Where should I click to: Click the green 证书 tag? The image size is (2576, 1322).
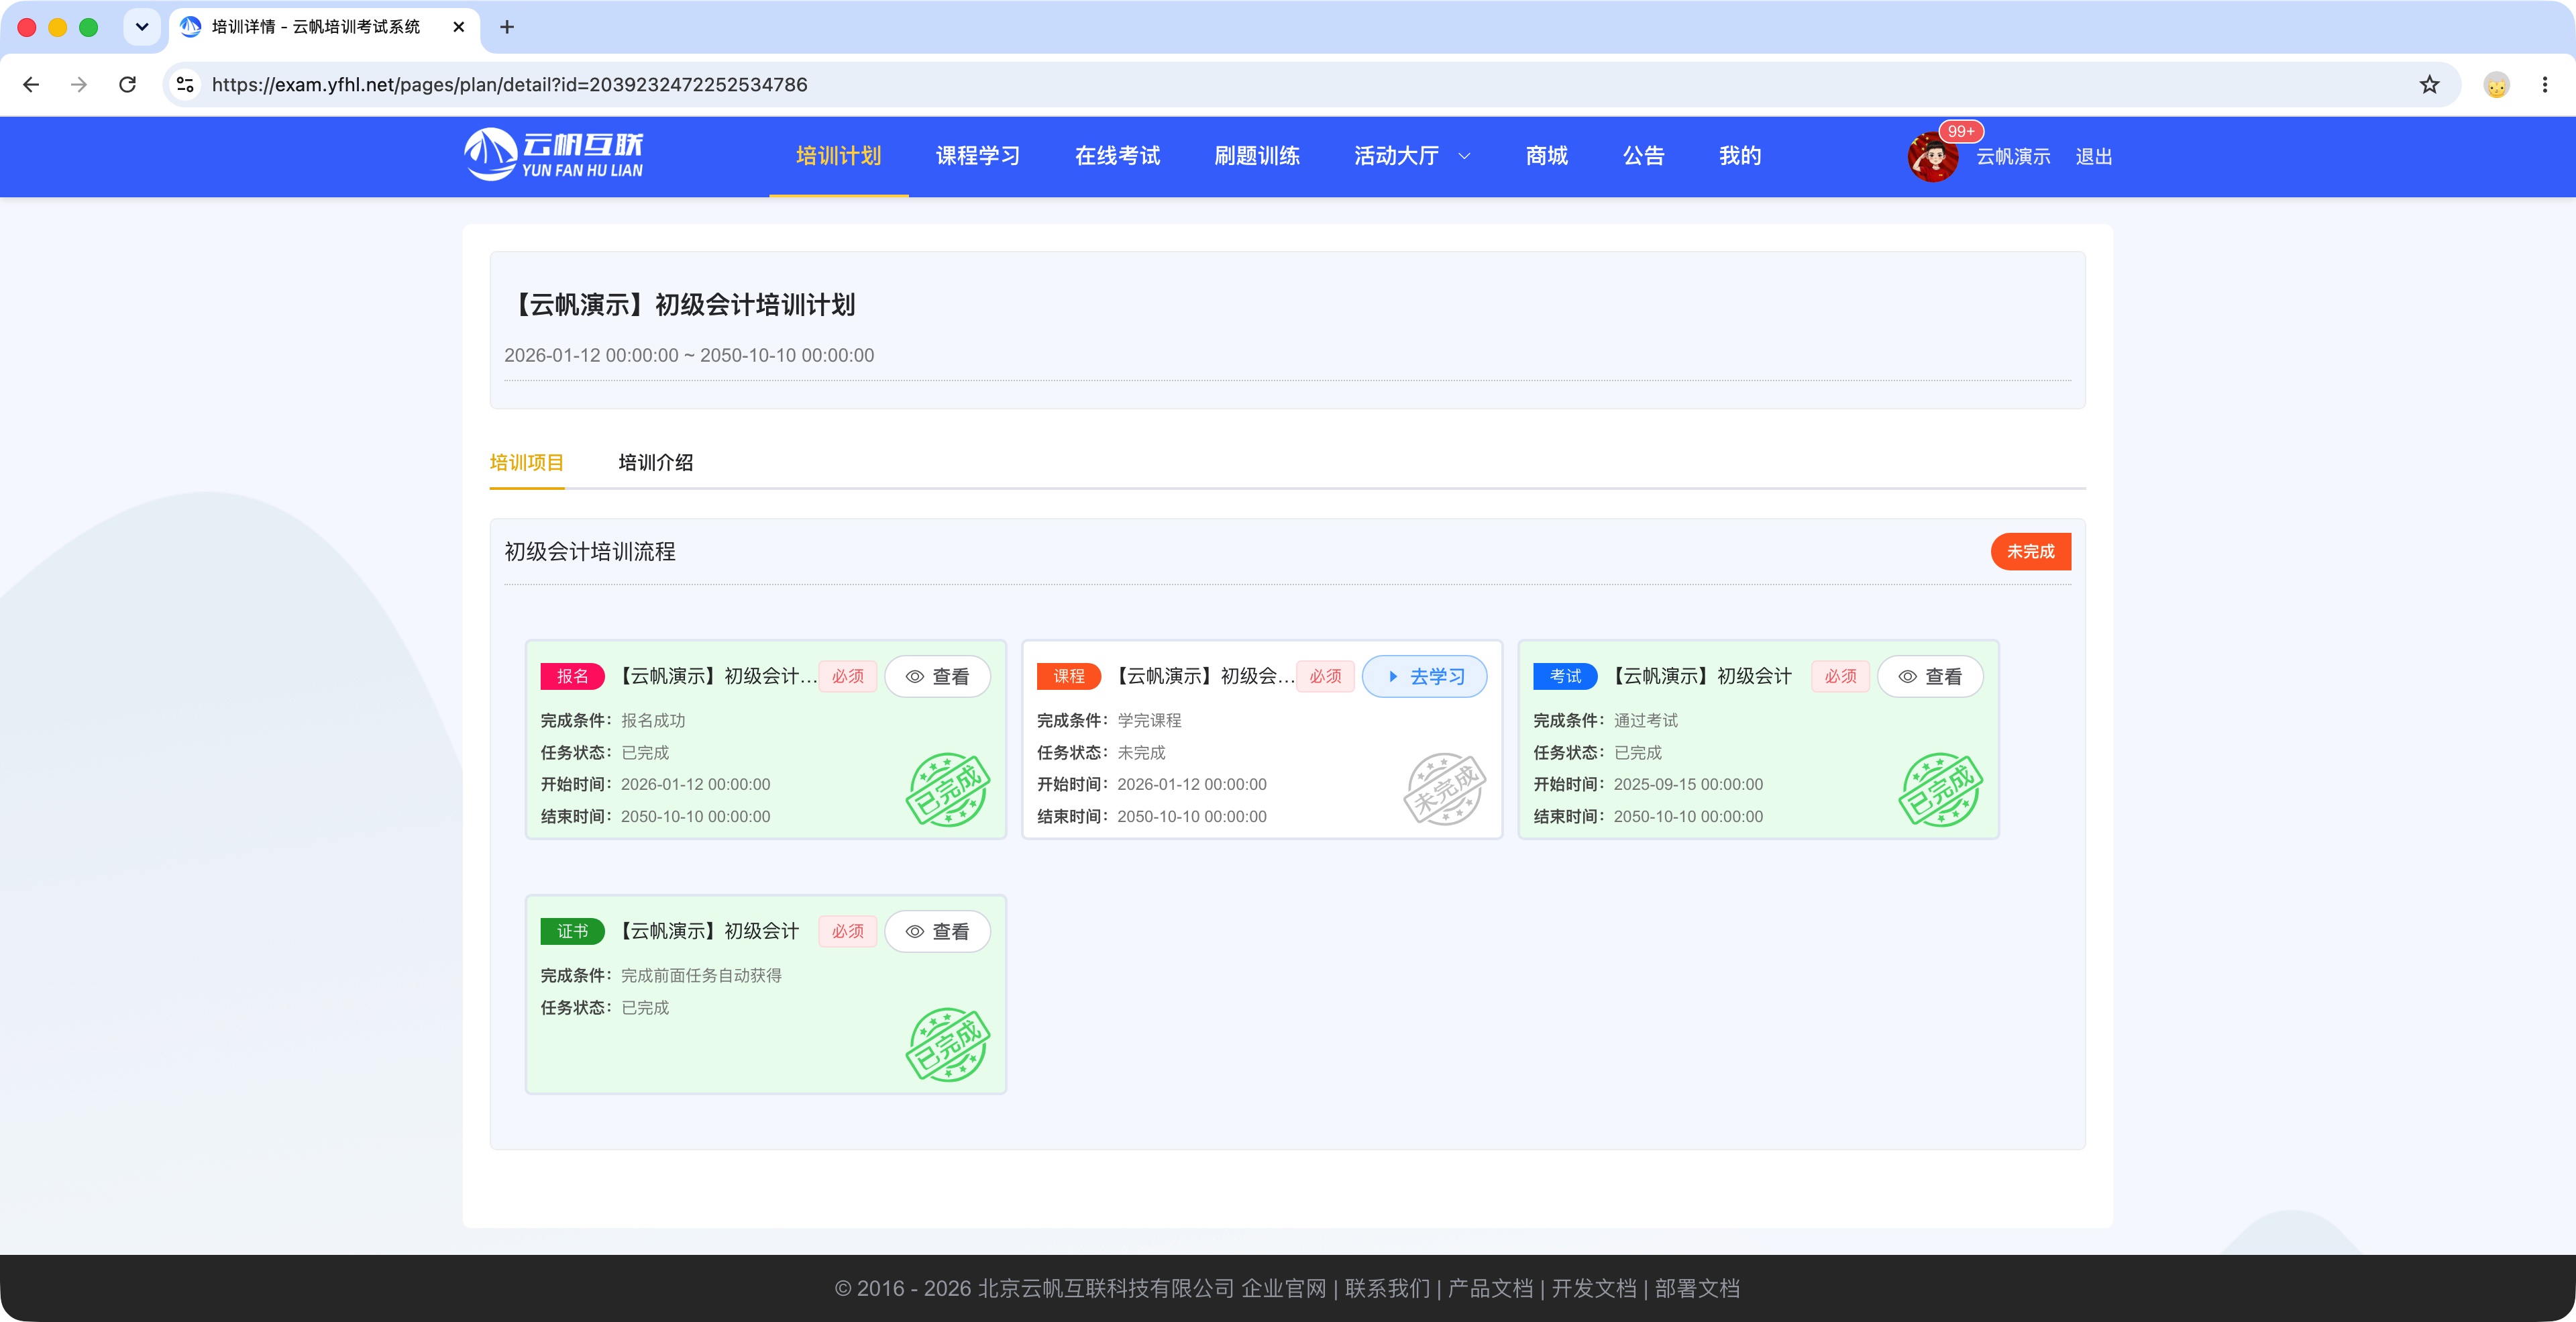[x=572, y=932]
